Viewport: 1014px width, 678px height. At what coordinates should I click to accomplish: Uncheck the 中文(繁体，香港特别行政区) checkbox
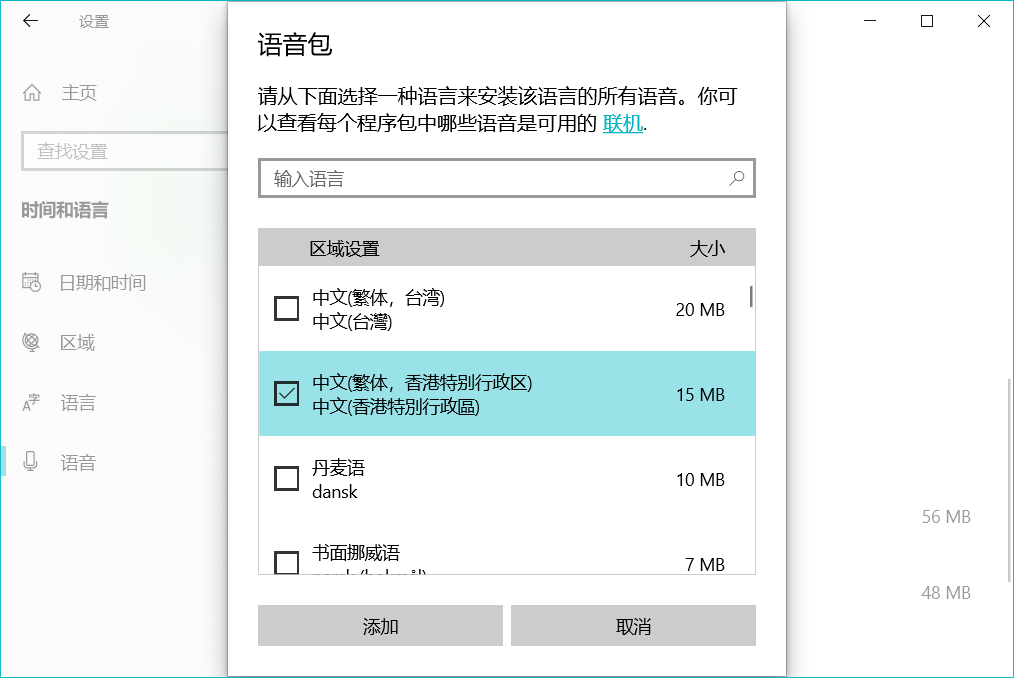(285, 393)
